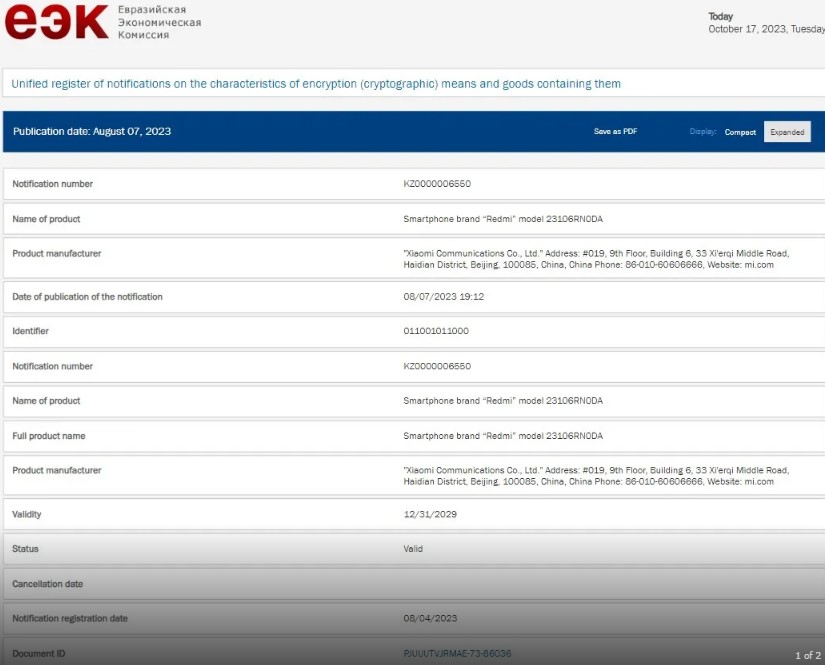This screenshot has width=825, height=665.
Task: Click the 'Display:' label in the blue bar
Action: coord(703,132)
